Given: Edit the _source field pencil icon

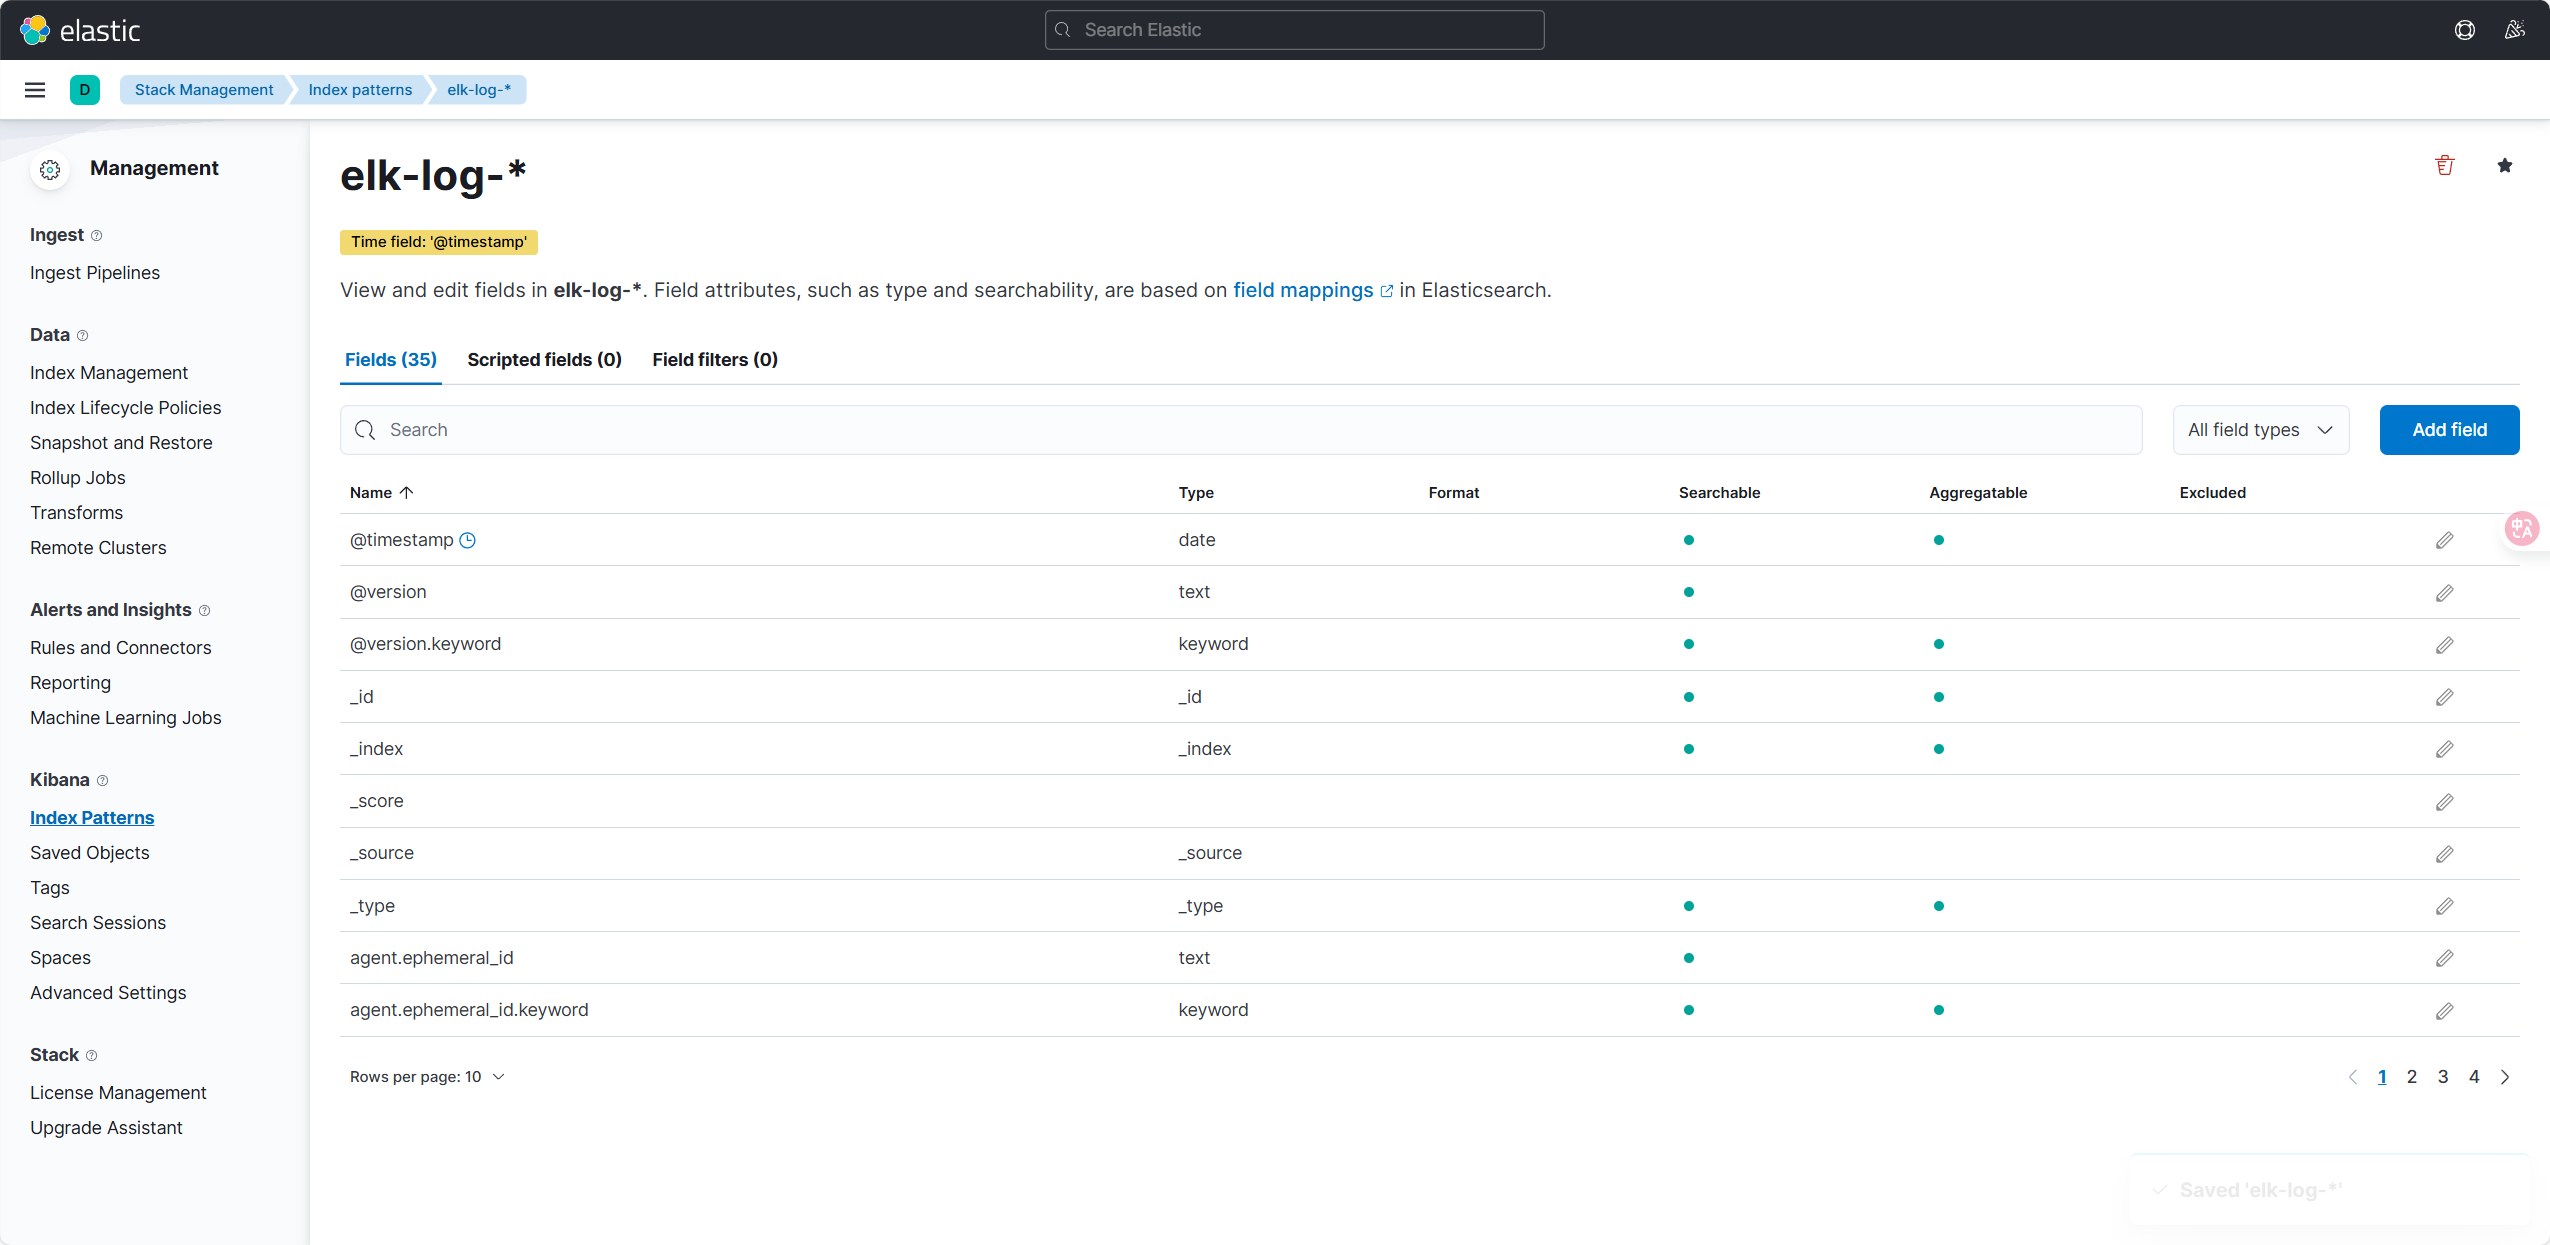Looking at the screenshot, I should tap(2445, 854).
